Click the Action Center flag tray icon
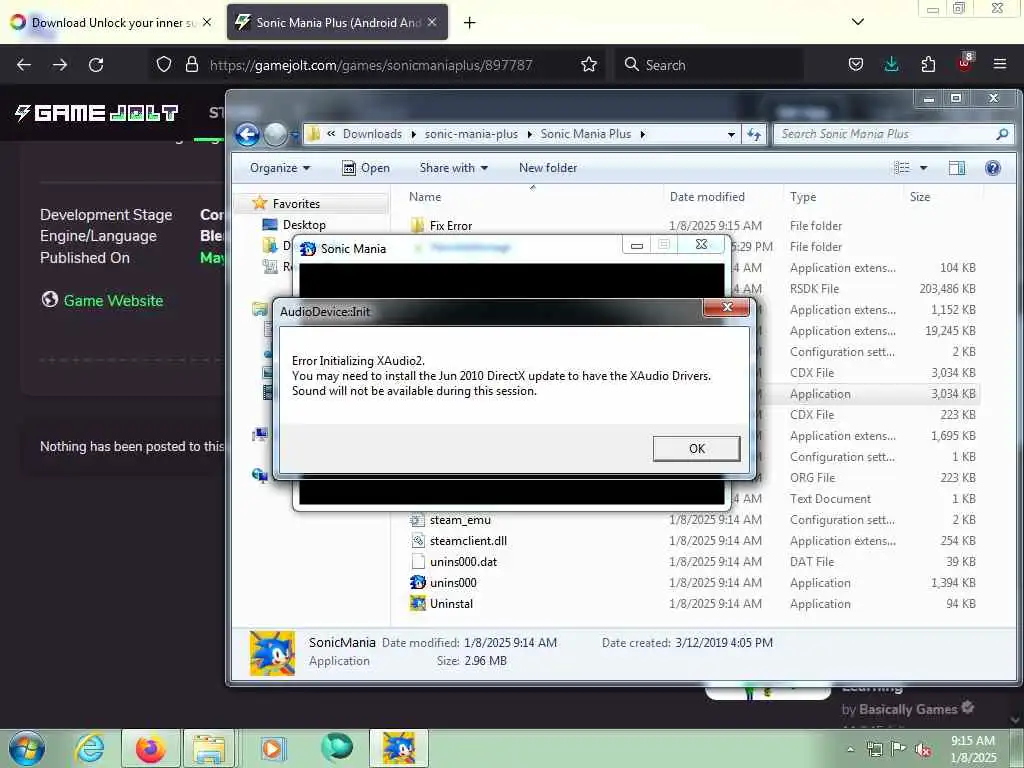 [899, 750]
